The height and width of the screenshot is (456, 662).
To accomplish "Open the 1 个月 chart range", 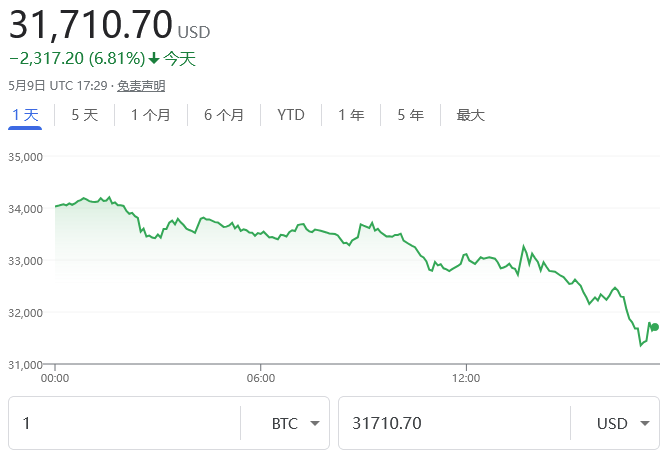I will [x=150, y=115].
